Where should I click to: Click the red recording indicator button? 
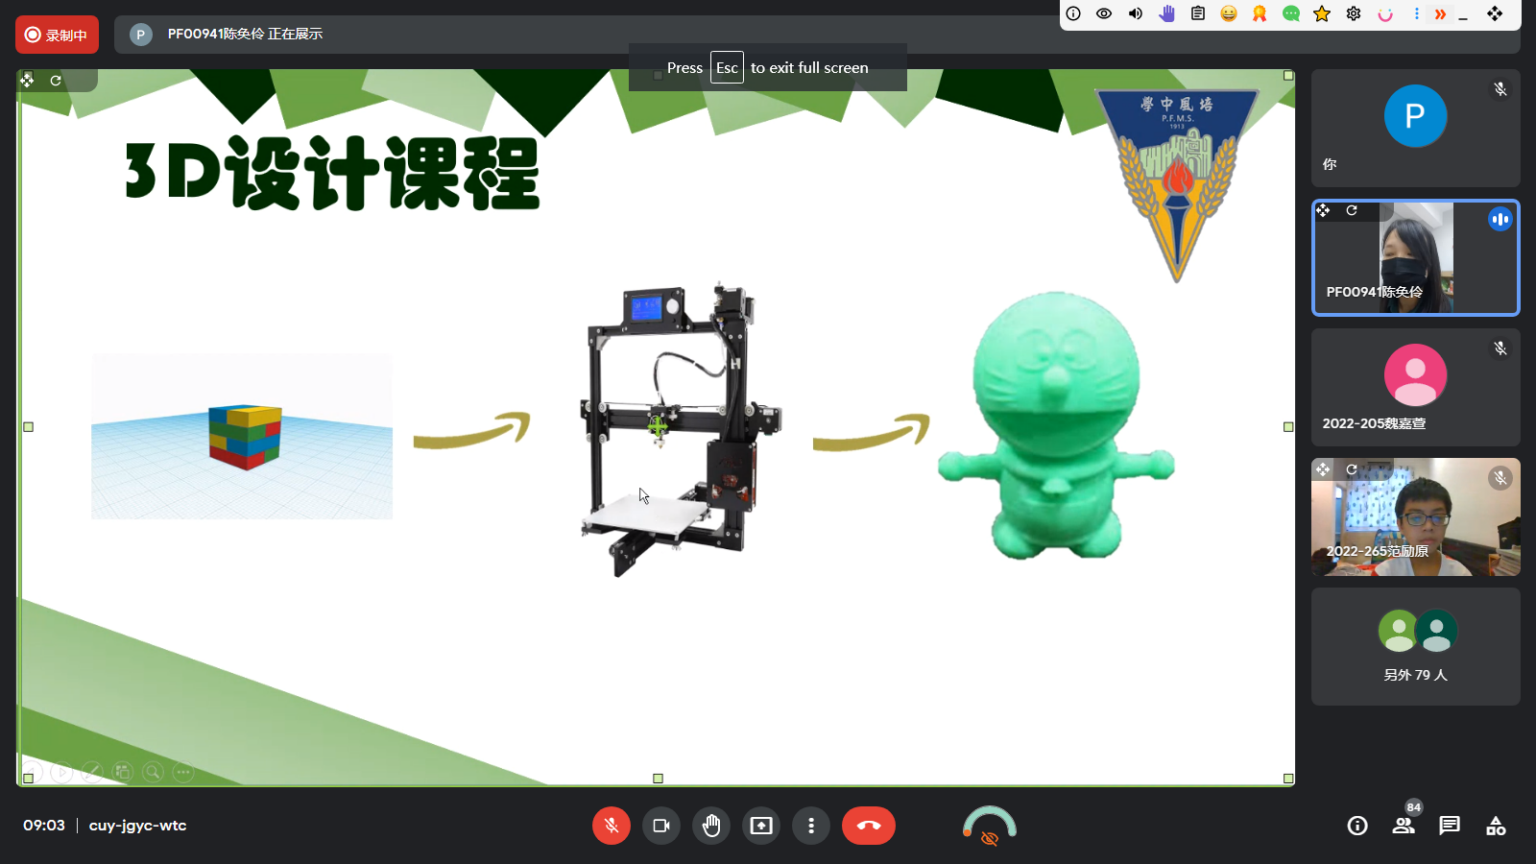(x=57, y=35)
